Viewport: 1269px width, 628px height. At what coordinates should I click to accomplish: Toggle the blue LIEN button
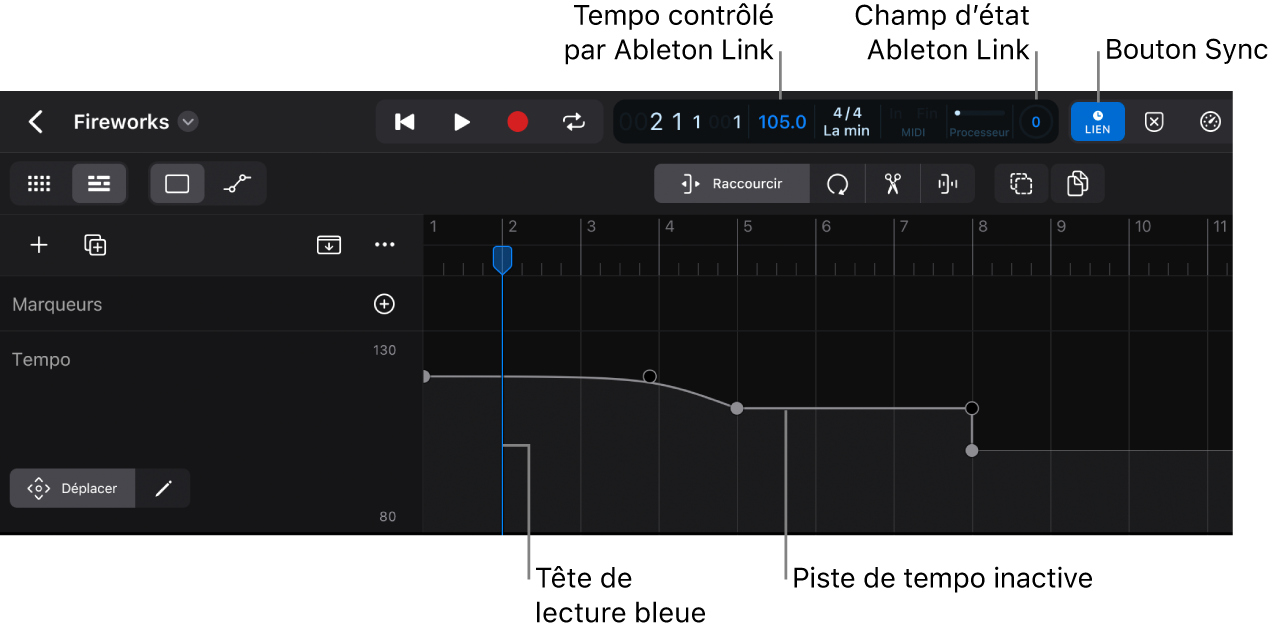[x=1097, y=121]
